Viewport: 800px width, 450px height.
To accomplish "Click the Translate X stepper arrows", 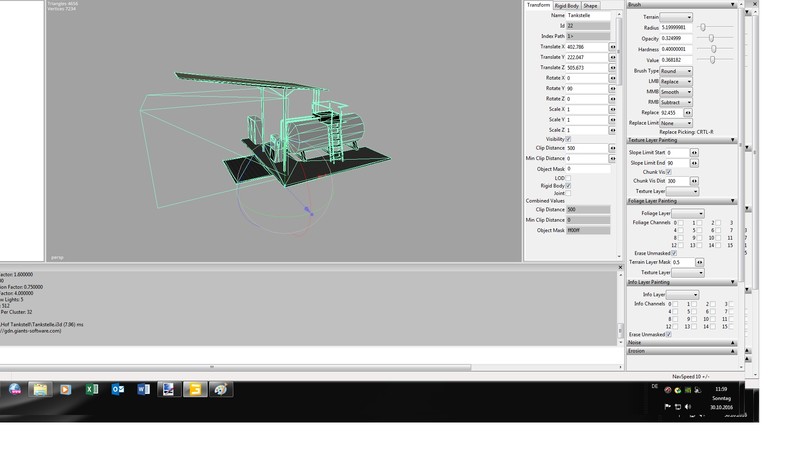I will pos(611,47).
